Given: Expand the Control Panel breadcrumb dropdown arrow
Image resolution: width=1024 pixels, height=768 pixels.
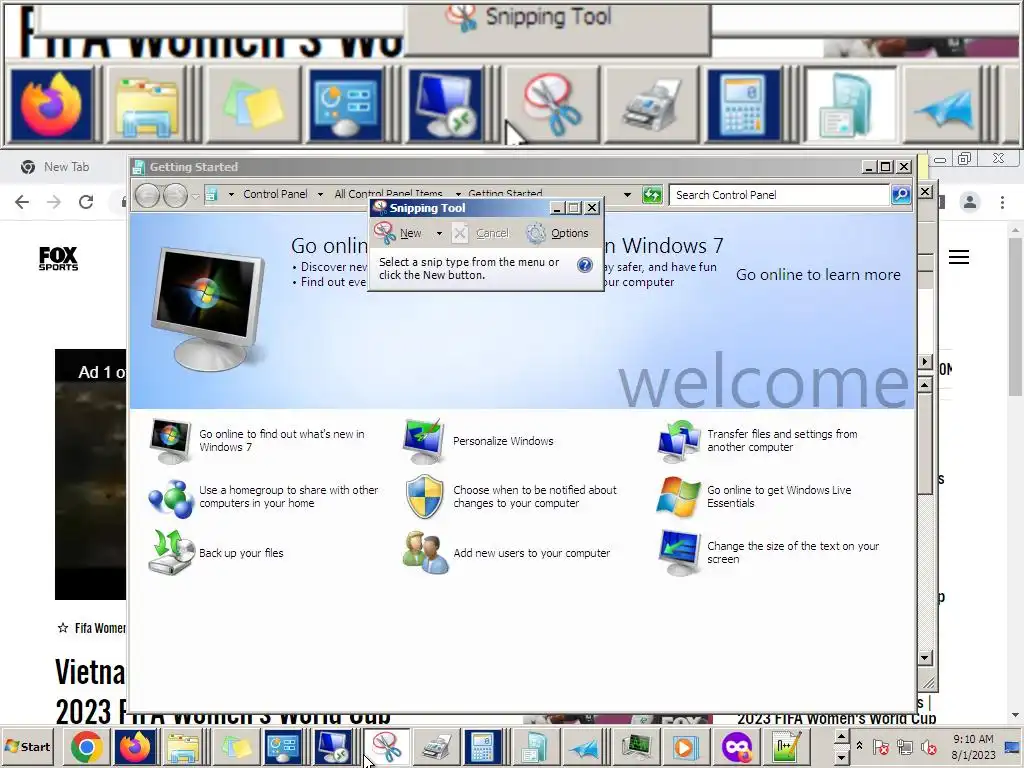Looking at the screenshot, I should pos(320,194).
